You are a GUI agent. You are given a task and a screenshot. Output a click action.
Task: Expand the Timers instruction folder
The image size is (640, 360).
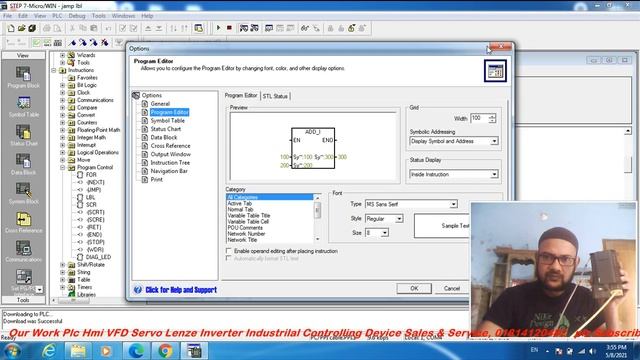(x=62, y=287)
